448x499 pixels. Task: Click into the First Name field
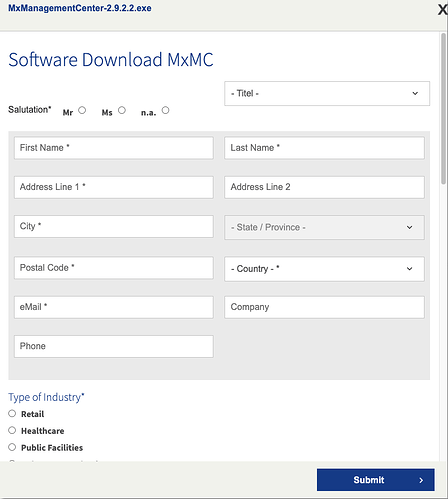tap(114, 148)
